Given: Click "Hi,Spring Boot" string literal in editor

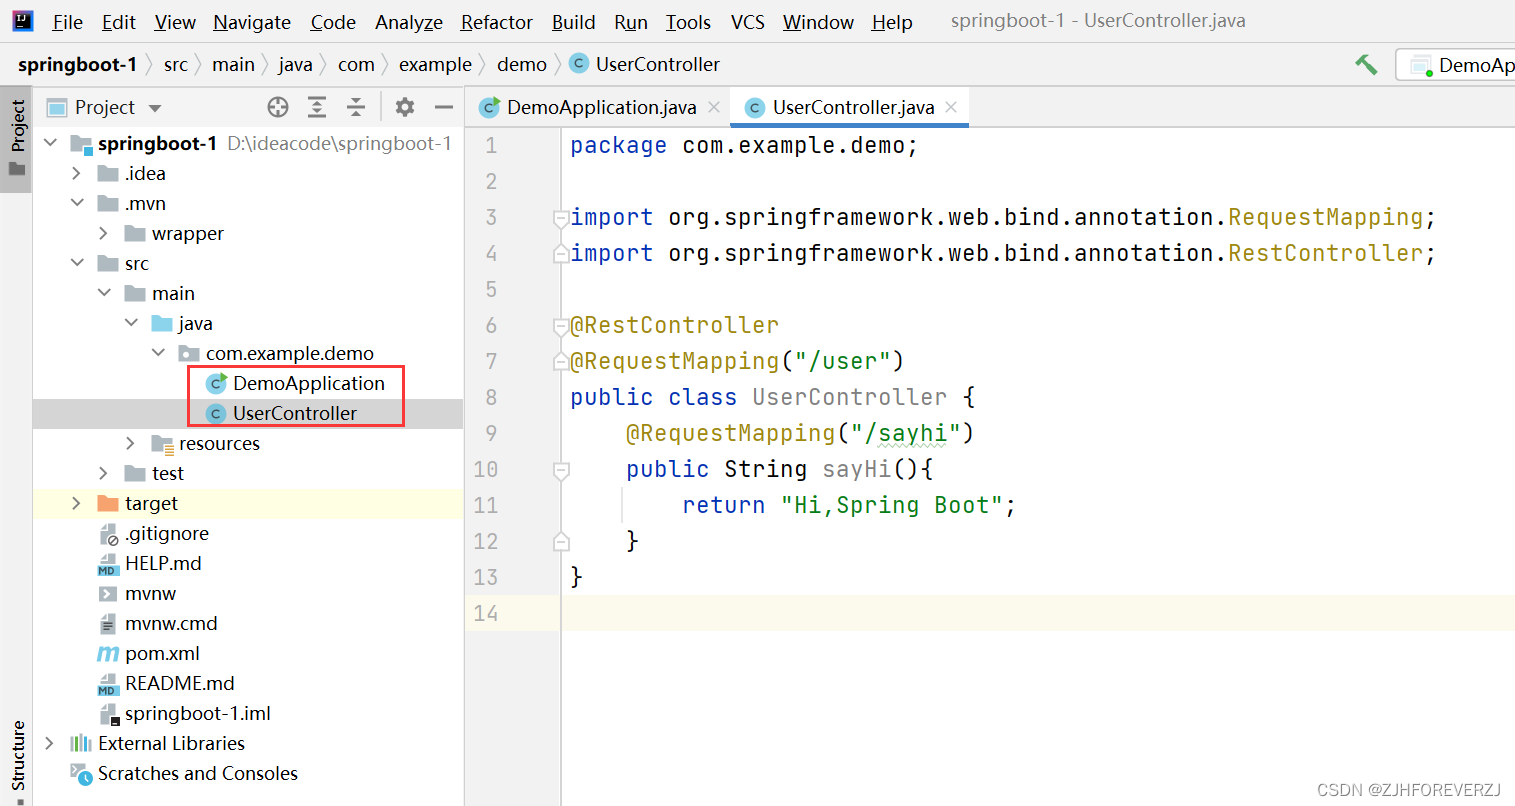Looking at the screenshot, I should pos(891,505).
